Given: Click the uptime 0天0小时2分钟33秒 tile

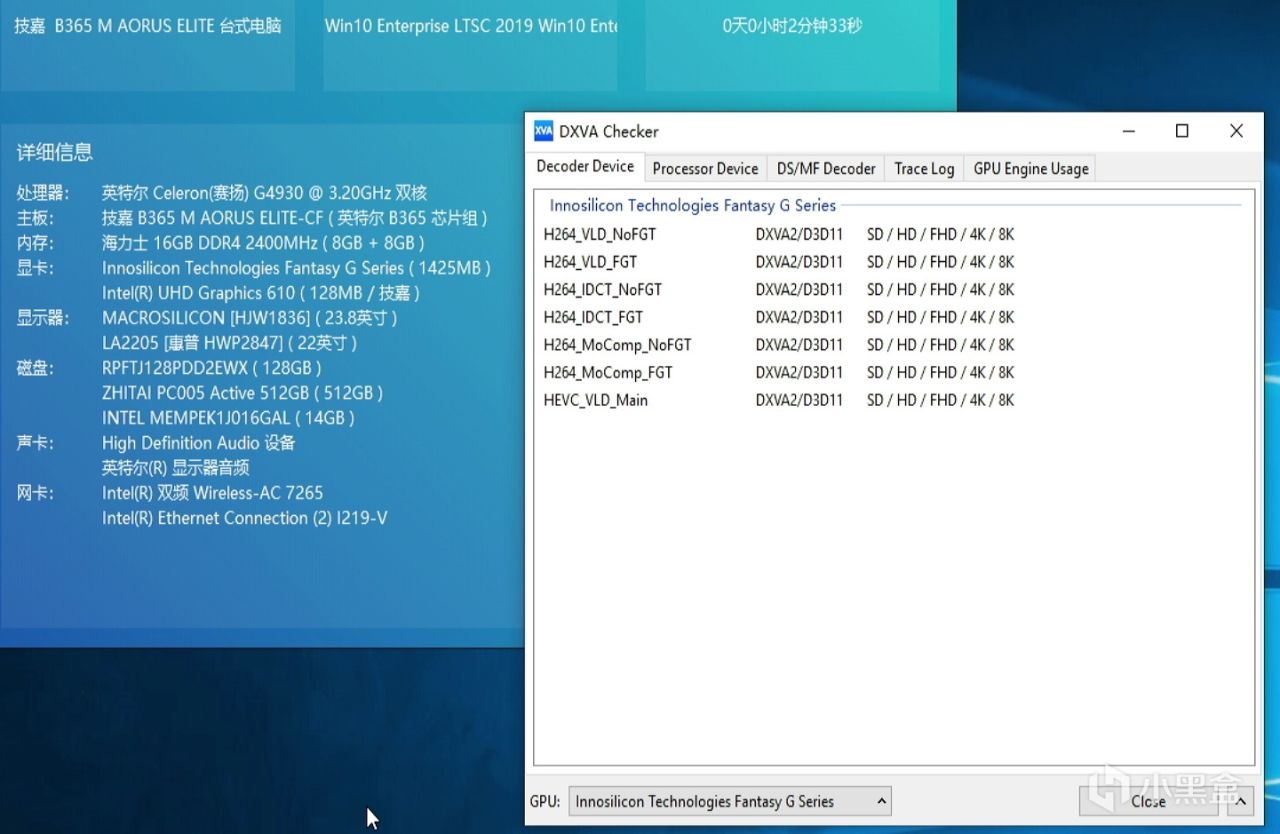Looking at the screenshot, I should pos(792,45).
